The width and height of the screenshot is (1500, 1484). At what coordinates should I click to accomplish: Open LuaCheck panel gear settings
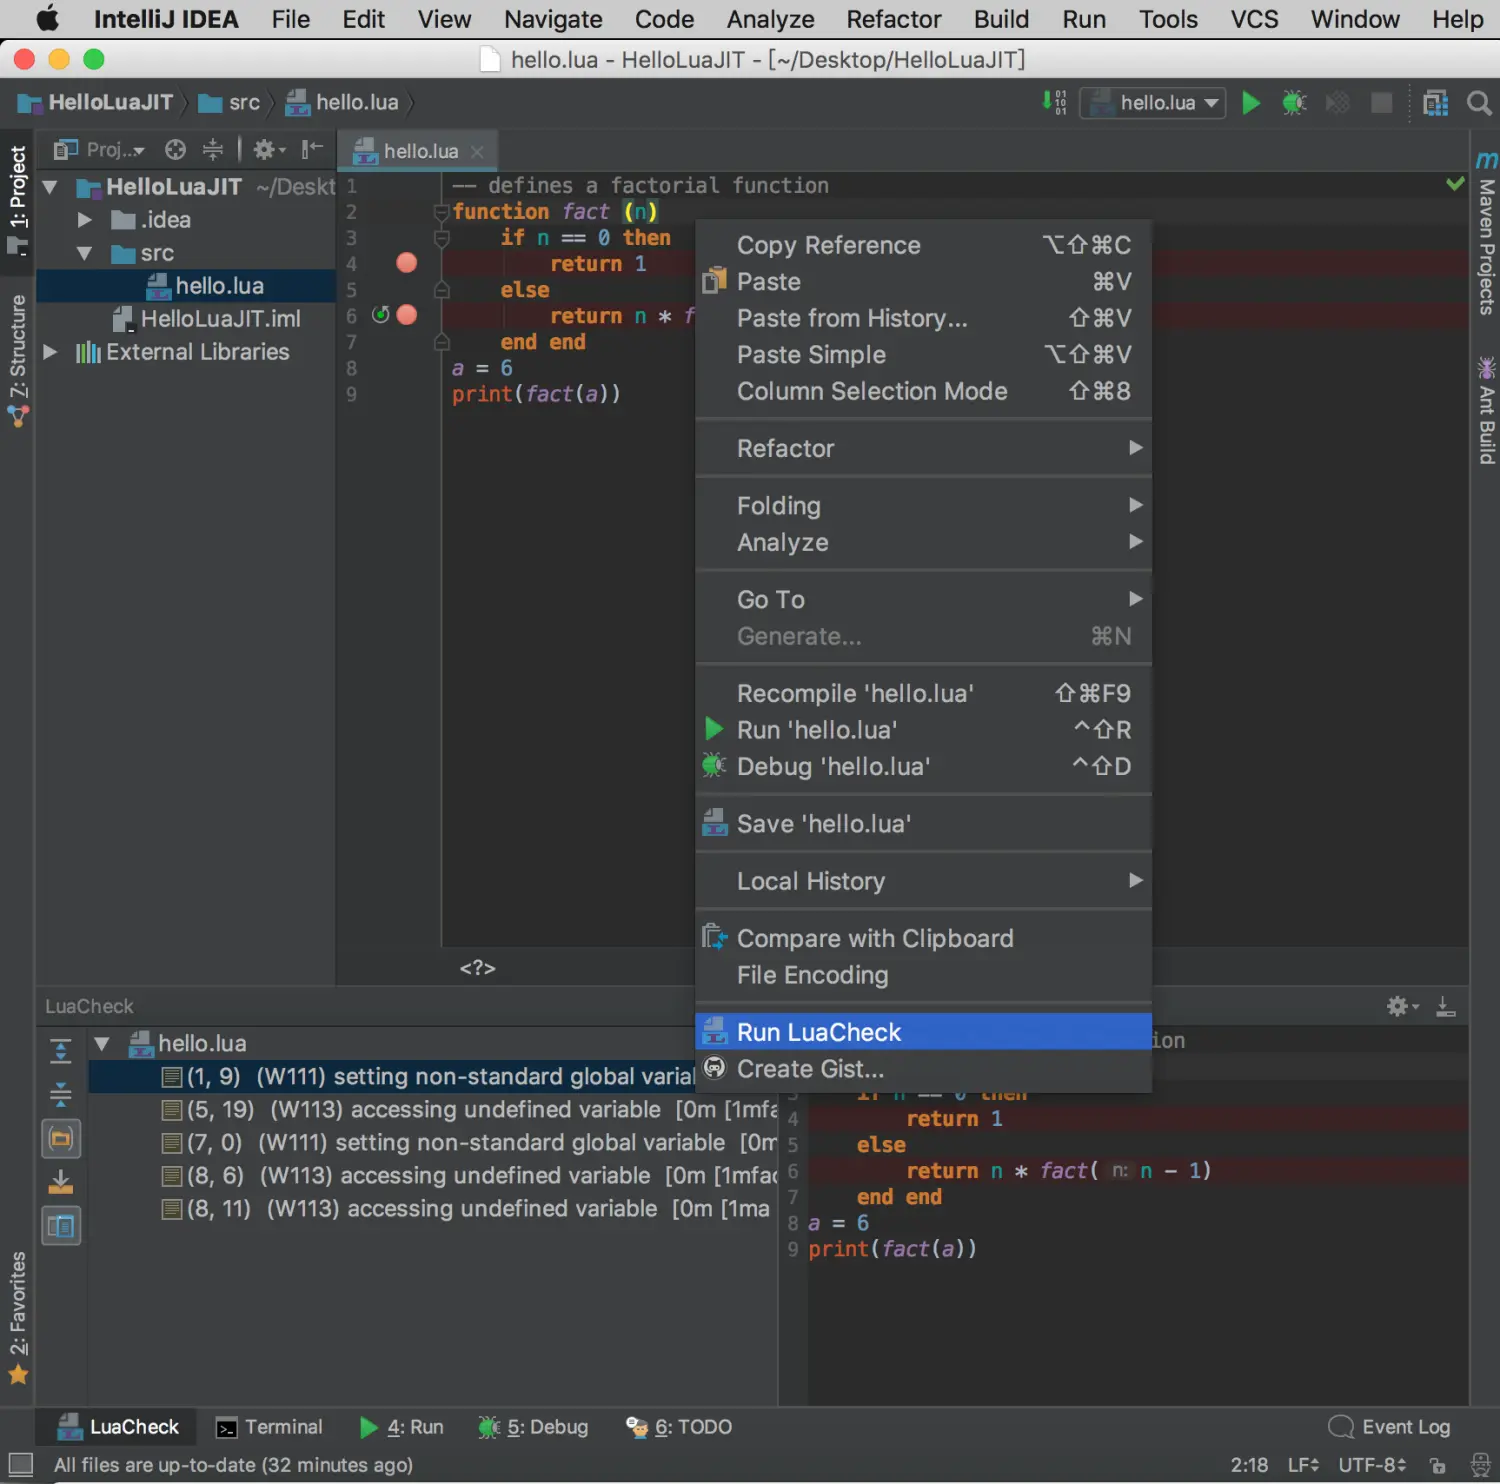pos(1402,1007)
